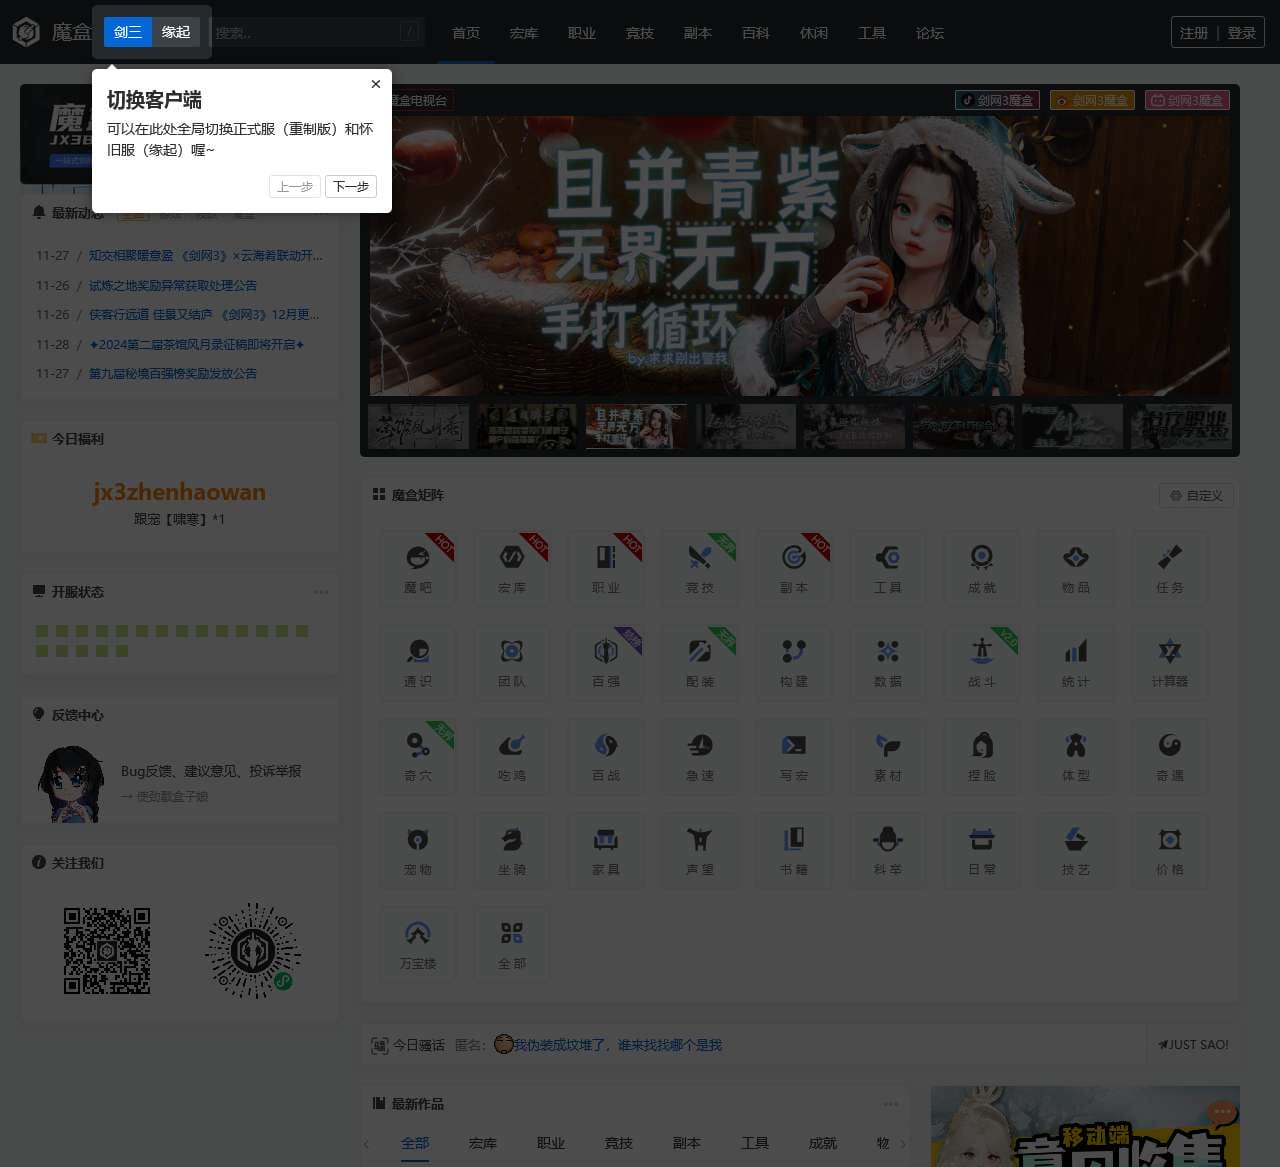
Task: Open the 写宏 macro-writing tile
Action: [x=794, y=755]
